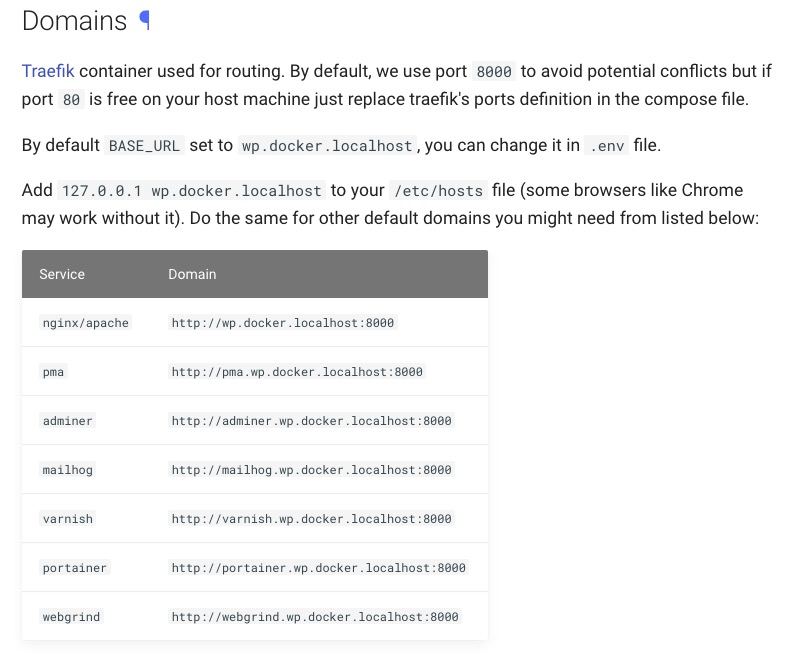Screen dimensions: 805x660
Task: Click the 8000 port inline code
Action: click(x=494, y=71)
